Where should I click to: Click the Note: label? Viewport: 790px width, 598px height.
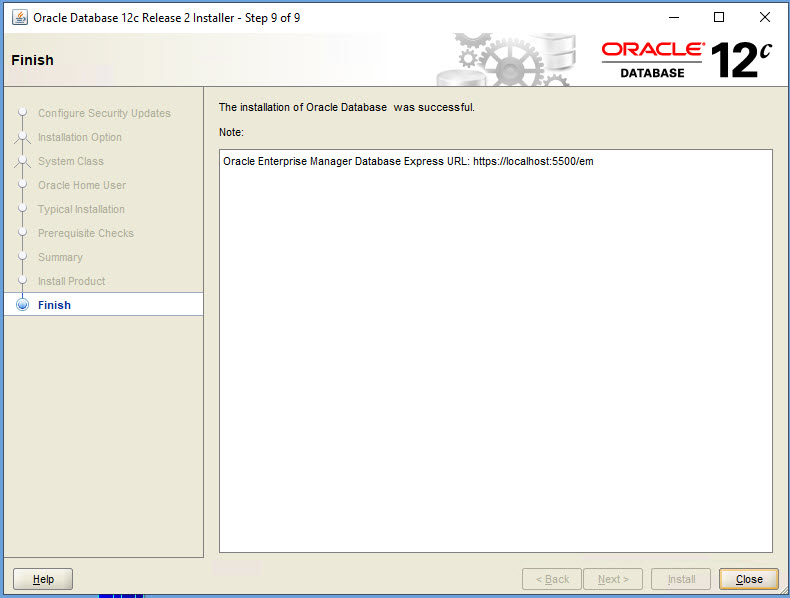(x=231, y=132)
